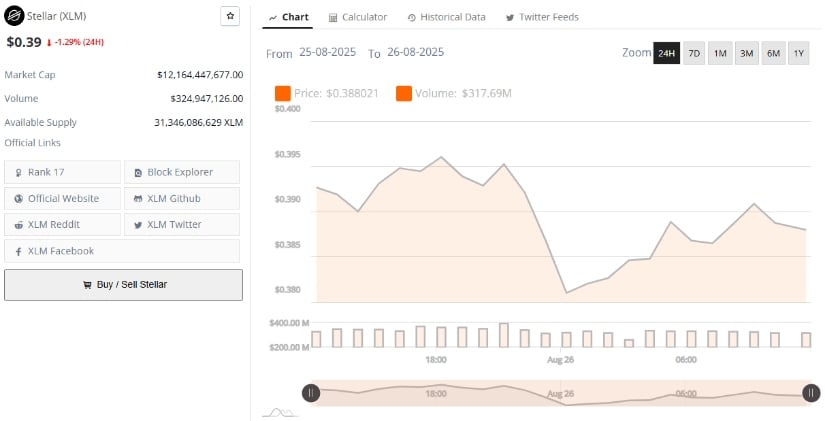Click the calculator icon in tab bar
This screenshot has height=421, width=825.
(333, 18)
